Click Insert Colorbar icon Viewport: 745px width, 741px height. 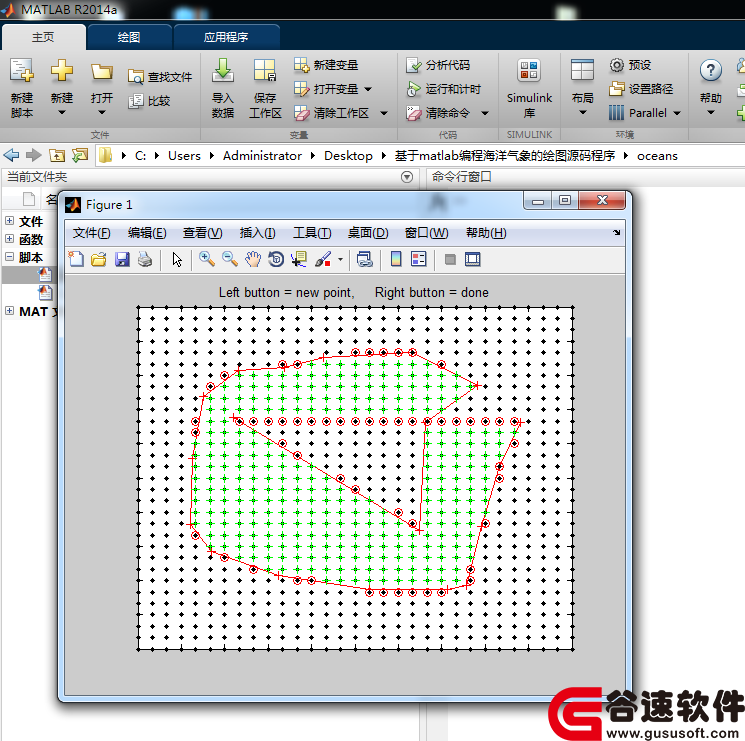tap(396, 259)
